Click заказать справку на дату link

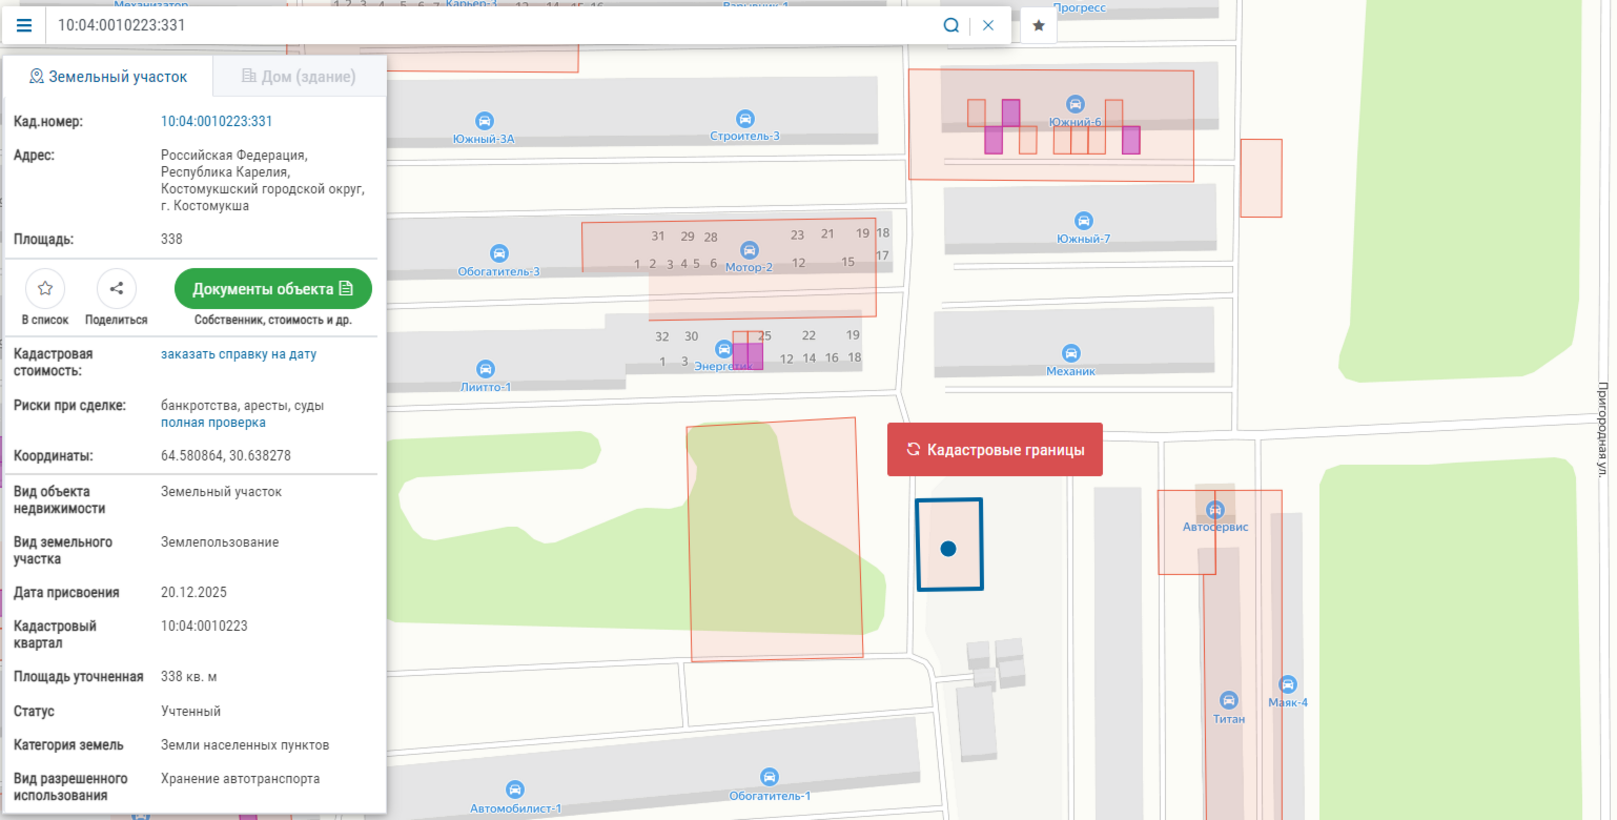(x=238, y=354)
